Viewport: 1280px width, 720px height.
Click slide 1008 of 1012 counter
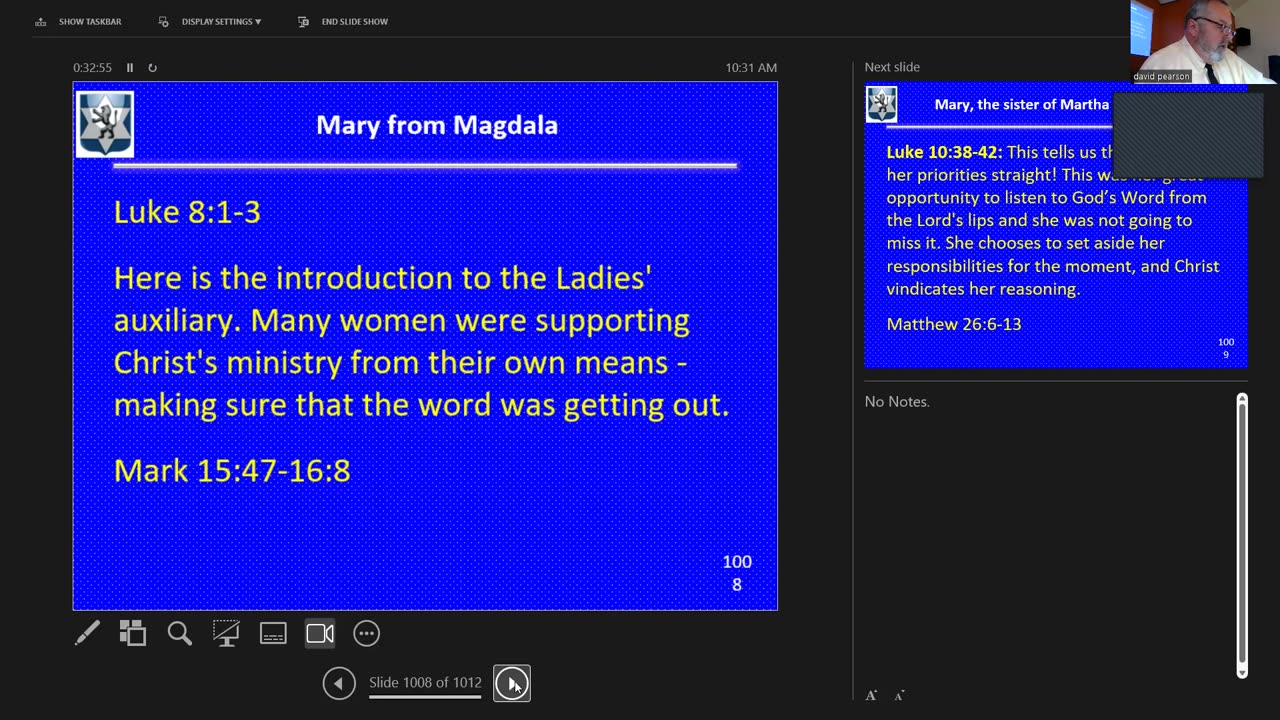425,682
